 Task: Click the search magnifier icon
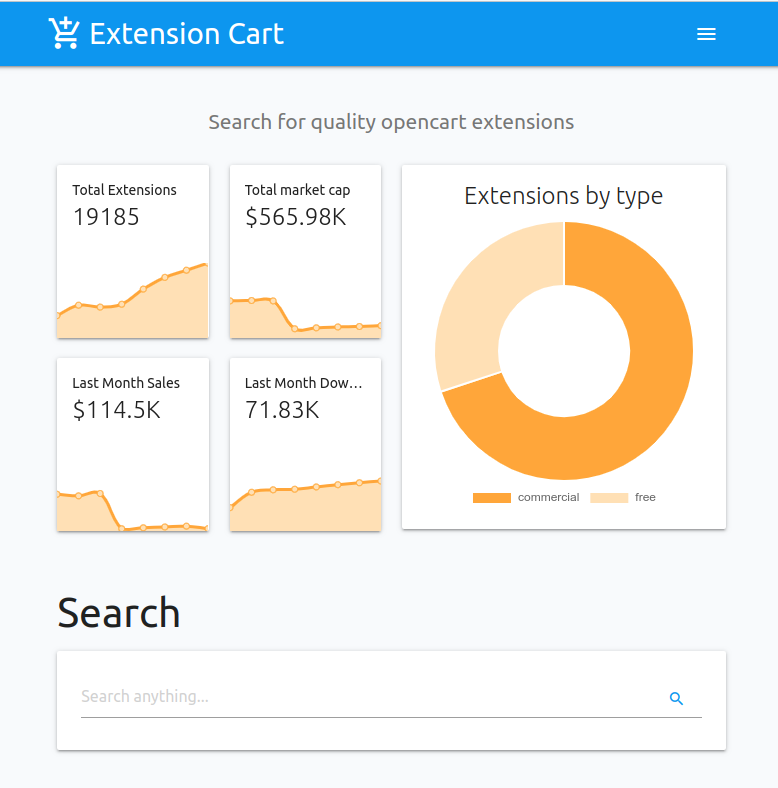click(x=676, y=698)
